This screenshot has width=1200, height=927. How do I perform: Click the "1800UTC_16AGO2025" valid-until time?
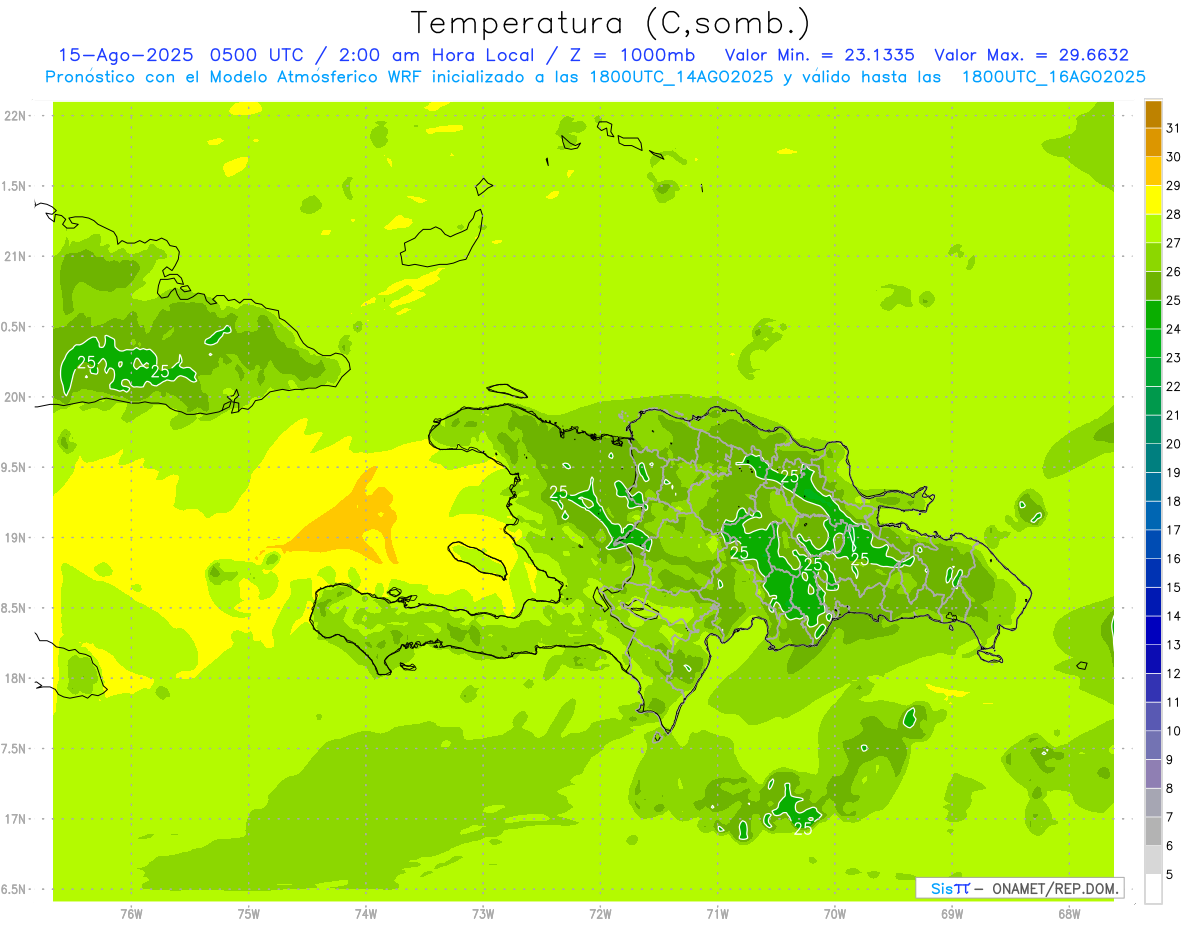pyautogui.click(x=1053, y=77)
